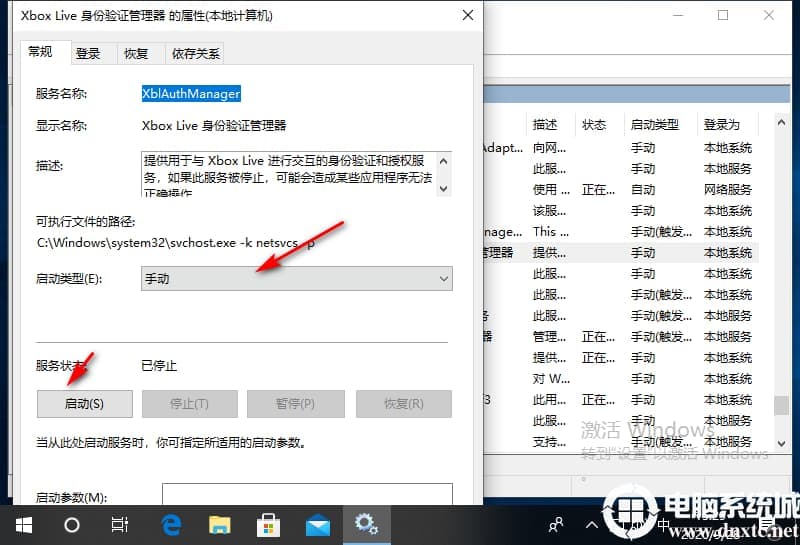Open Task View from taskbar
The height and width of the screenshot is (545, 800).
119,525
